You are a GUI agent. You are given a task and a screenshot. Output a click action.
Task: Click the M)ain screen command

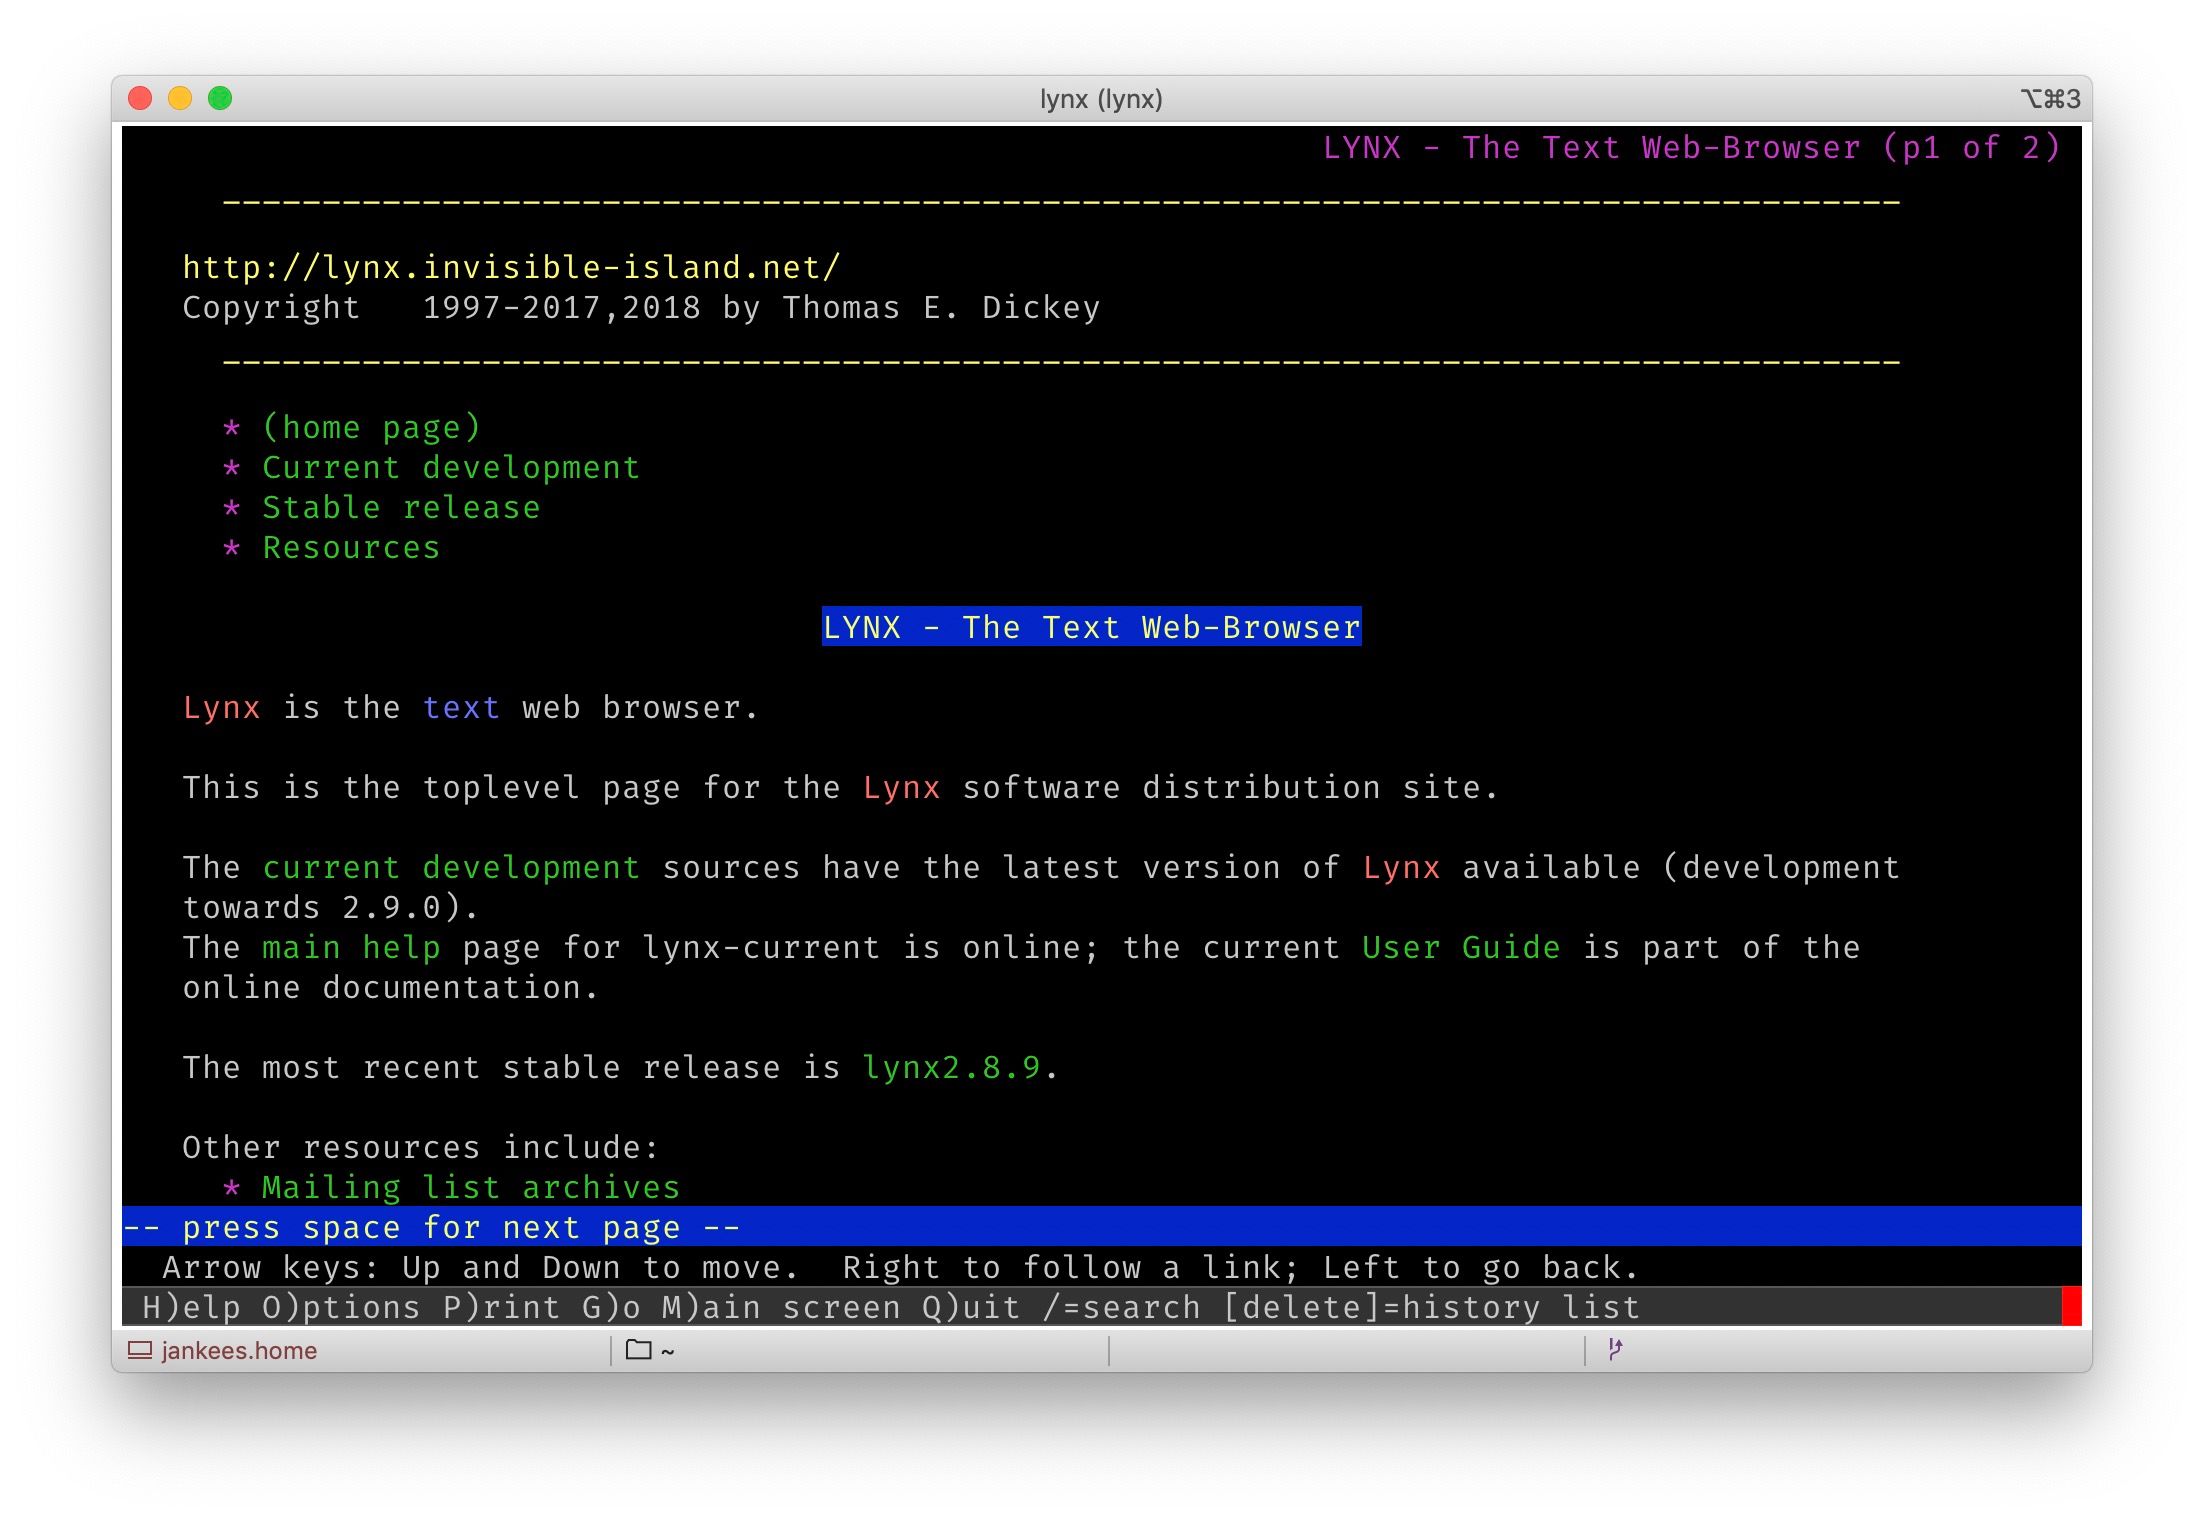click(x=781, y=1308)
